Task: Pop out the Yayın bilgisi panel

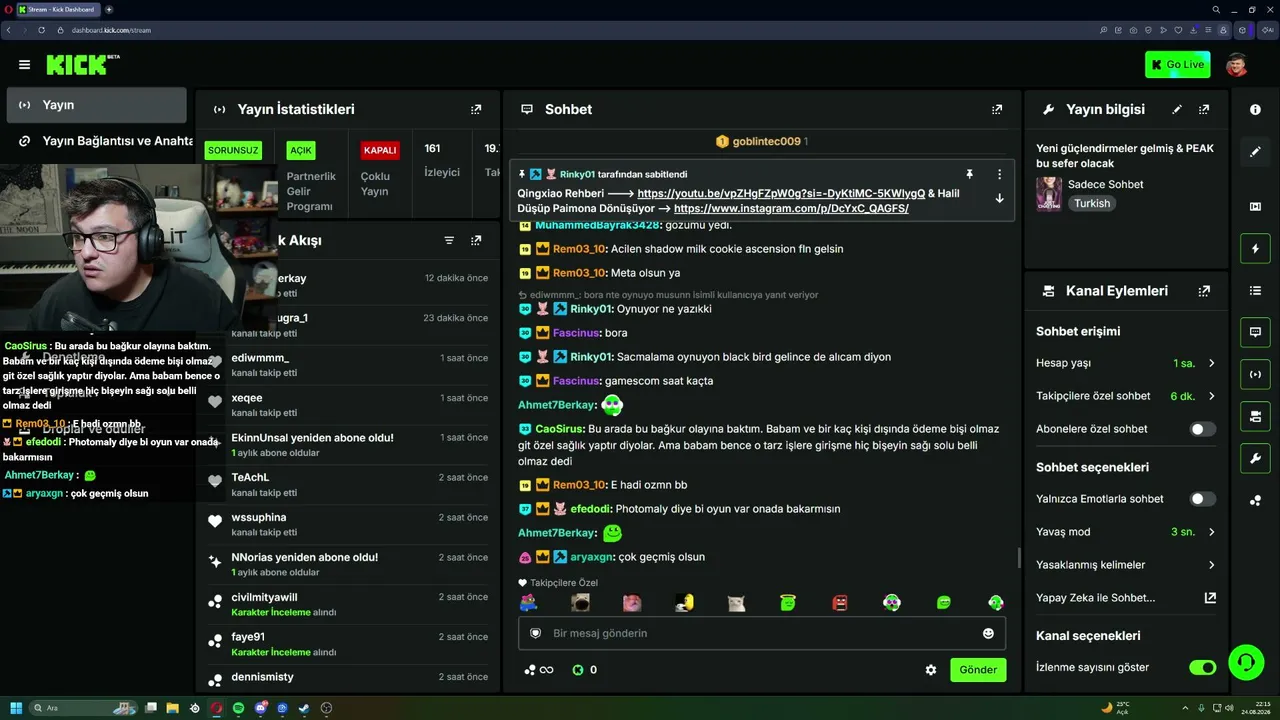Action: [x=1204, y=109]
